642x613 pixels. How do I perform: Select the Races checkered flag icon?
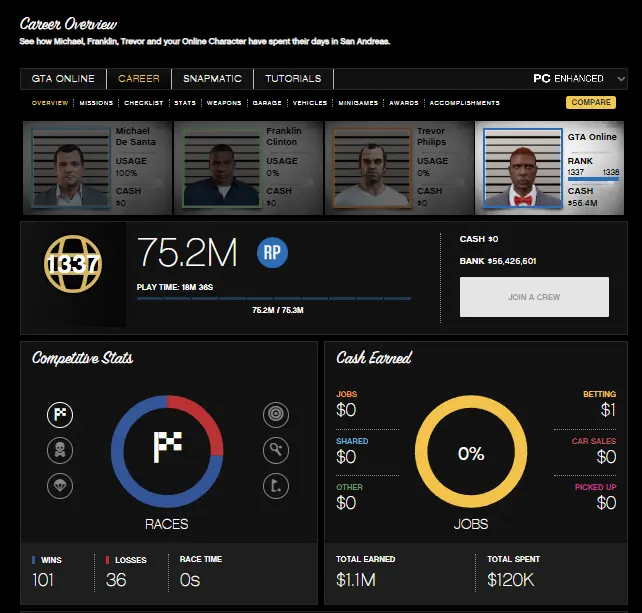[60, 414]
